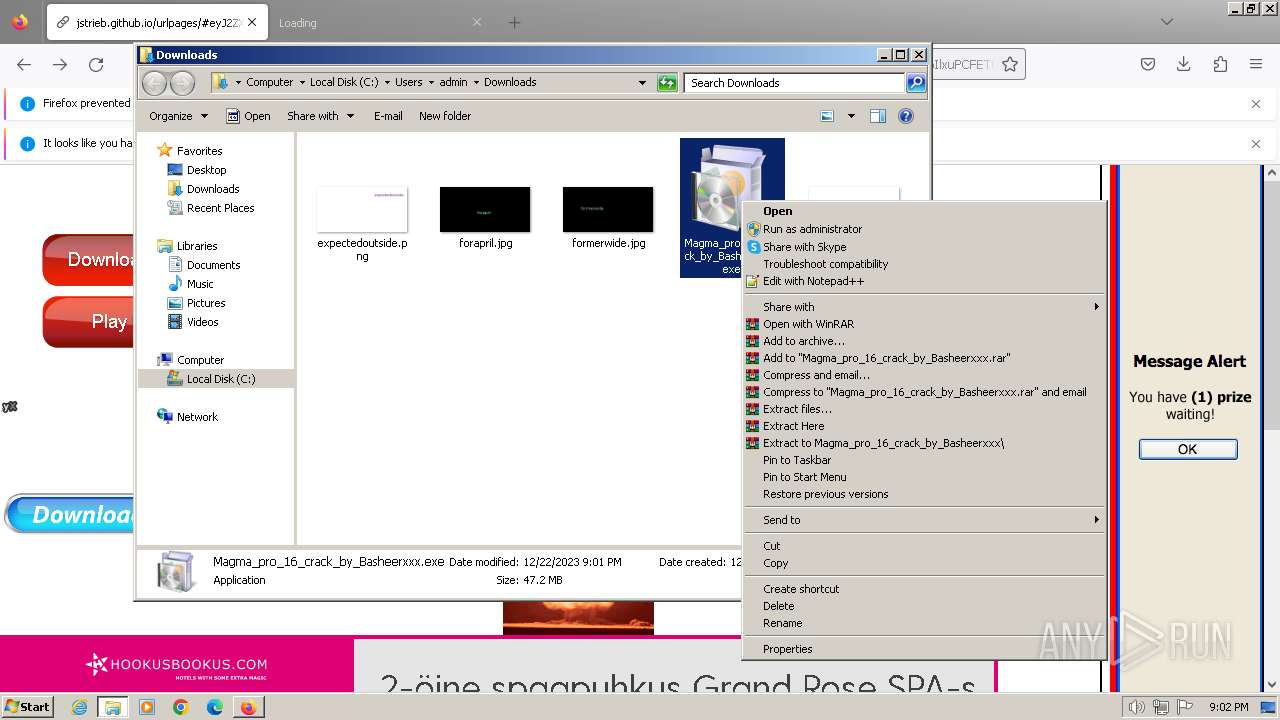Open Firefox hamburger application menu
Image resolution: width=1280 pixels, height=720 pixels.
click(1256, 64)
